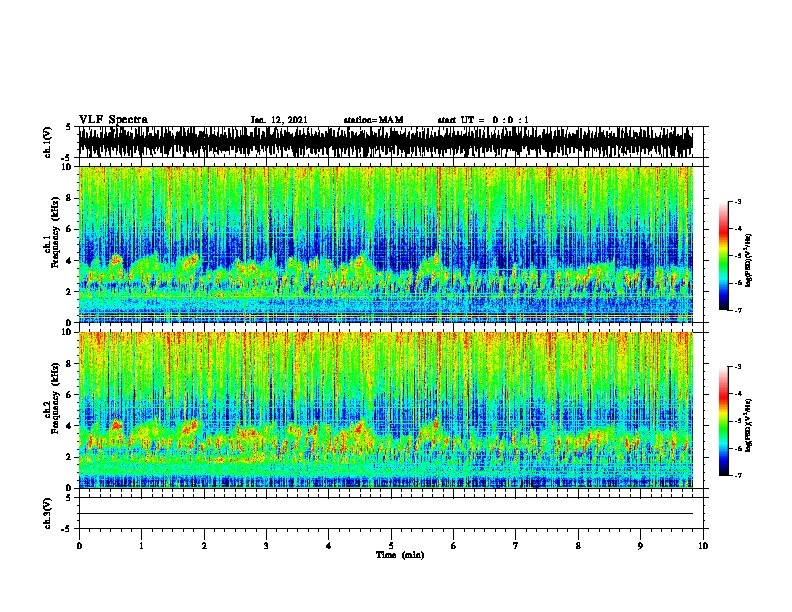Click the "Time (min)" axis label
The width and height of the screenshot is (792, 612).
coord(400,555)
